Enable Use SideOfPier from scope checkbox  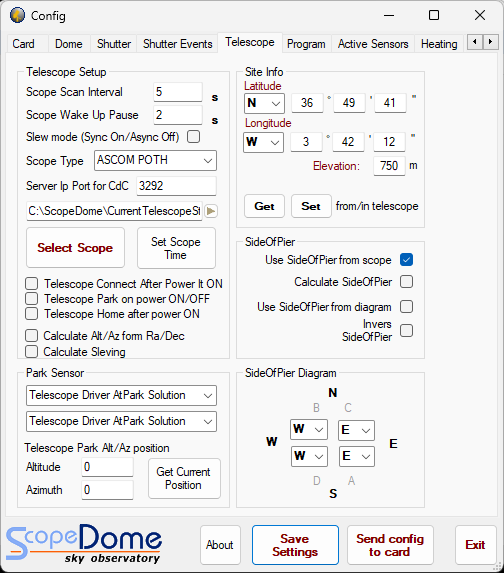tap(406, 260)
